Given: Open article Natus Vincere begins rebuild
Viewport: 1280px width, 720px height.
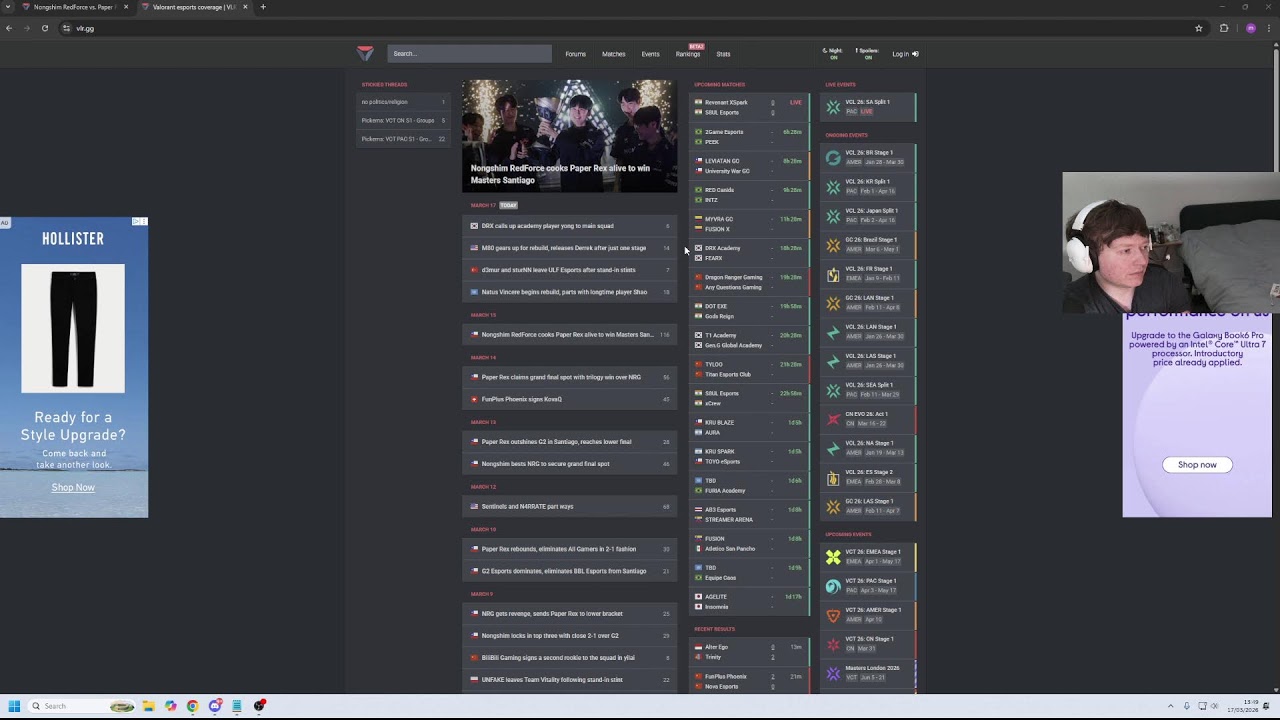Looking at the screenshot, I should [x=570, y=292].
